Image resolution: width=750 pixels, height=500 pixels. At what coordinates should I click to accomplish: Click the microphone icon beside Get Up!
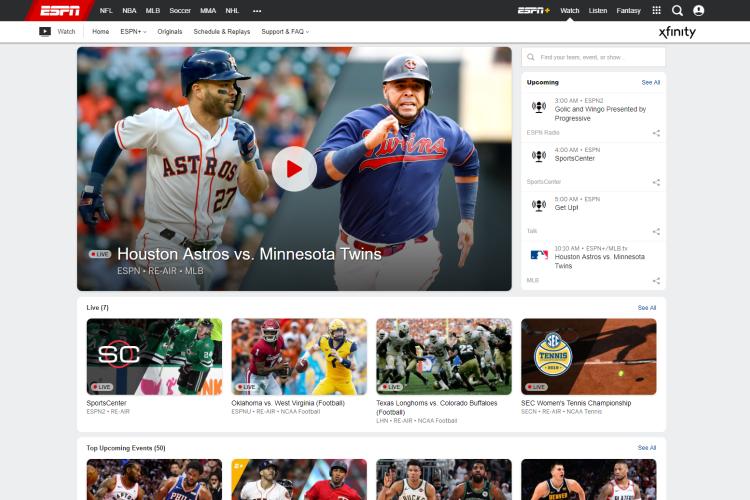tap(539, 206)
